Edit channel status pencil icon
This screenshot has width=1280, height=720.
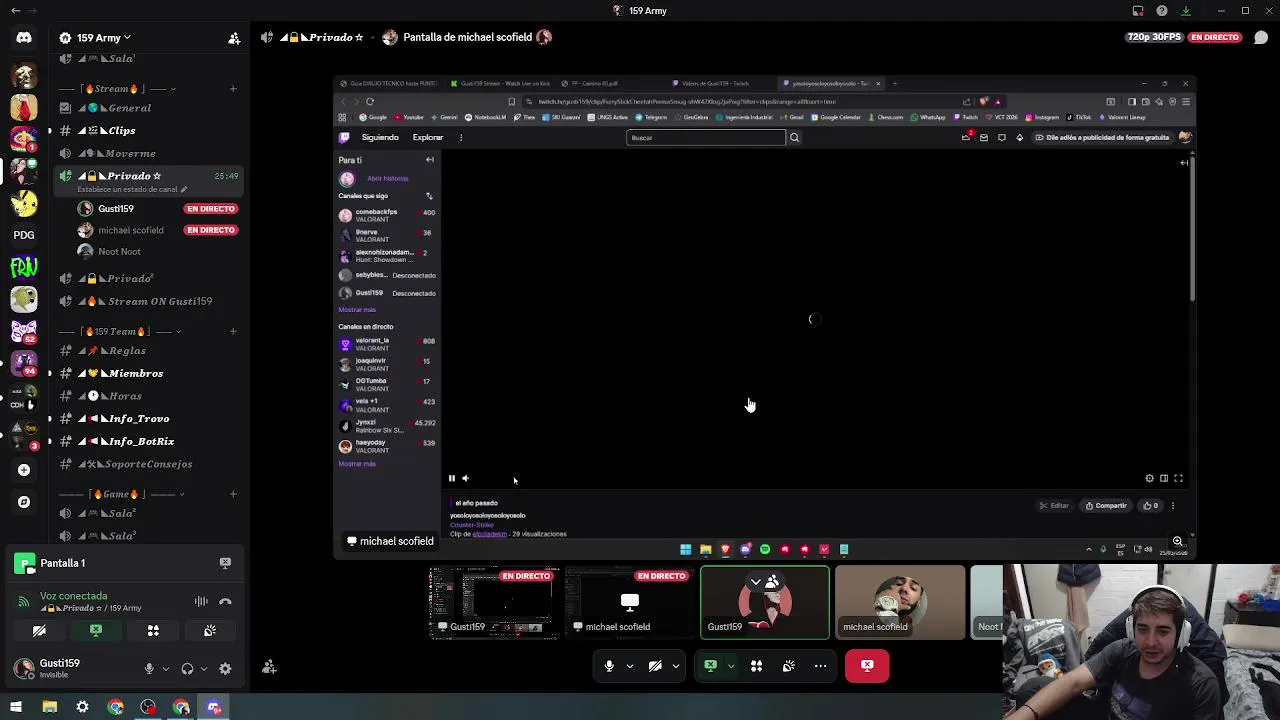click(x=183, y=189)
